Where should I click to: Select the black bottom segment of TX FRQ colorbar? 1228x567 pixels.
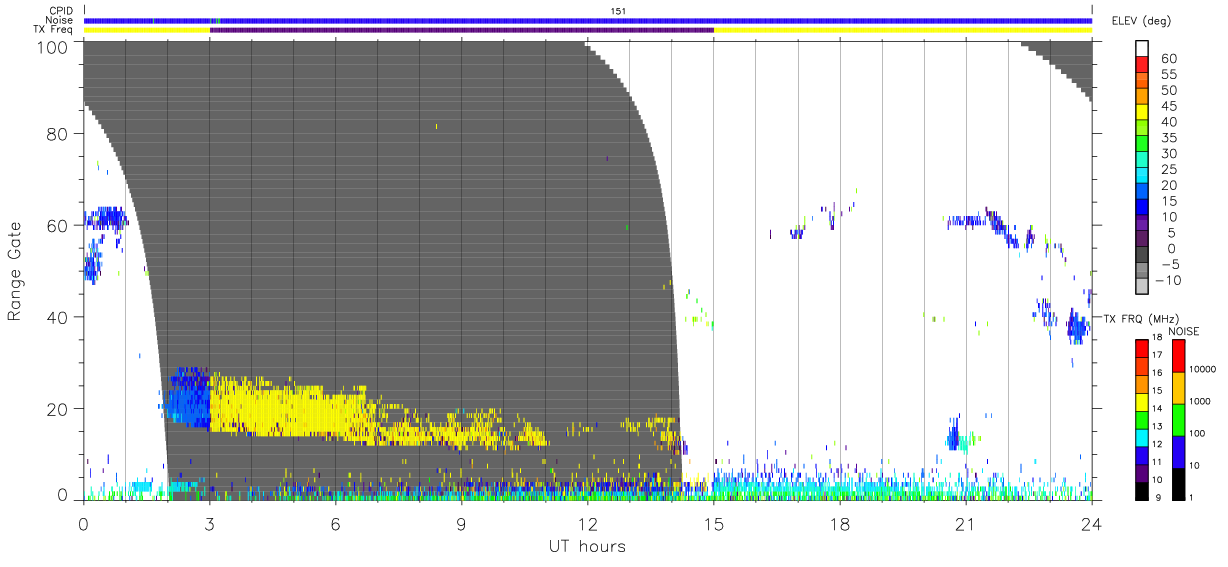tap(1141, 491)
